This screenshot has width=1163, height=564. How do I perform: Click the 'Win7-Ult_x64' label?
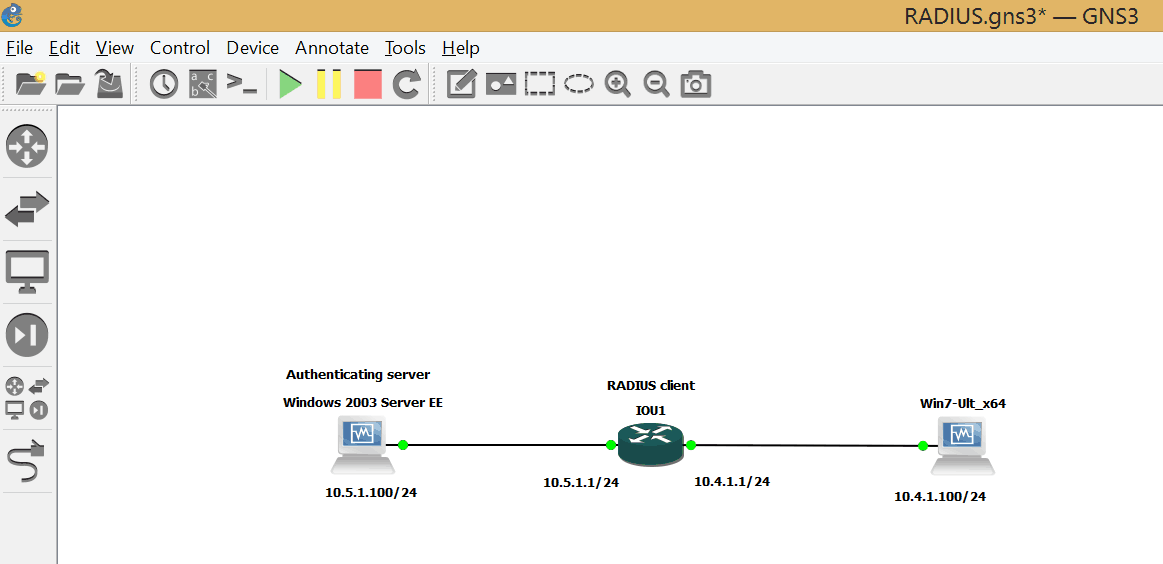pyautogui.click(x=963, y=404)
